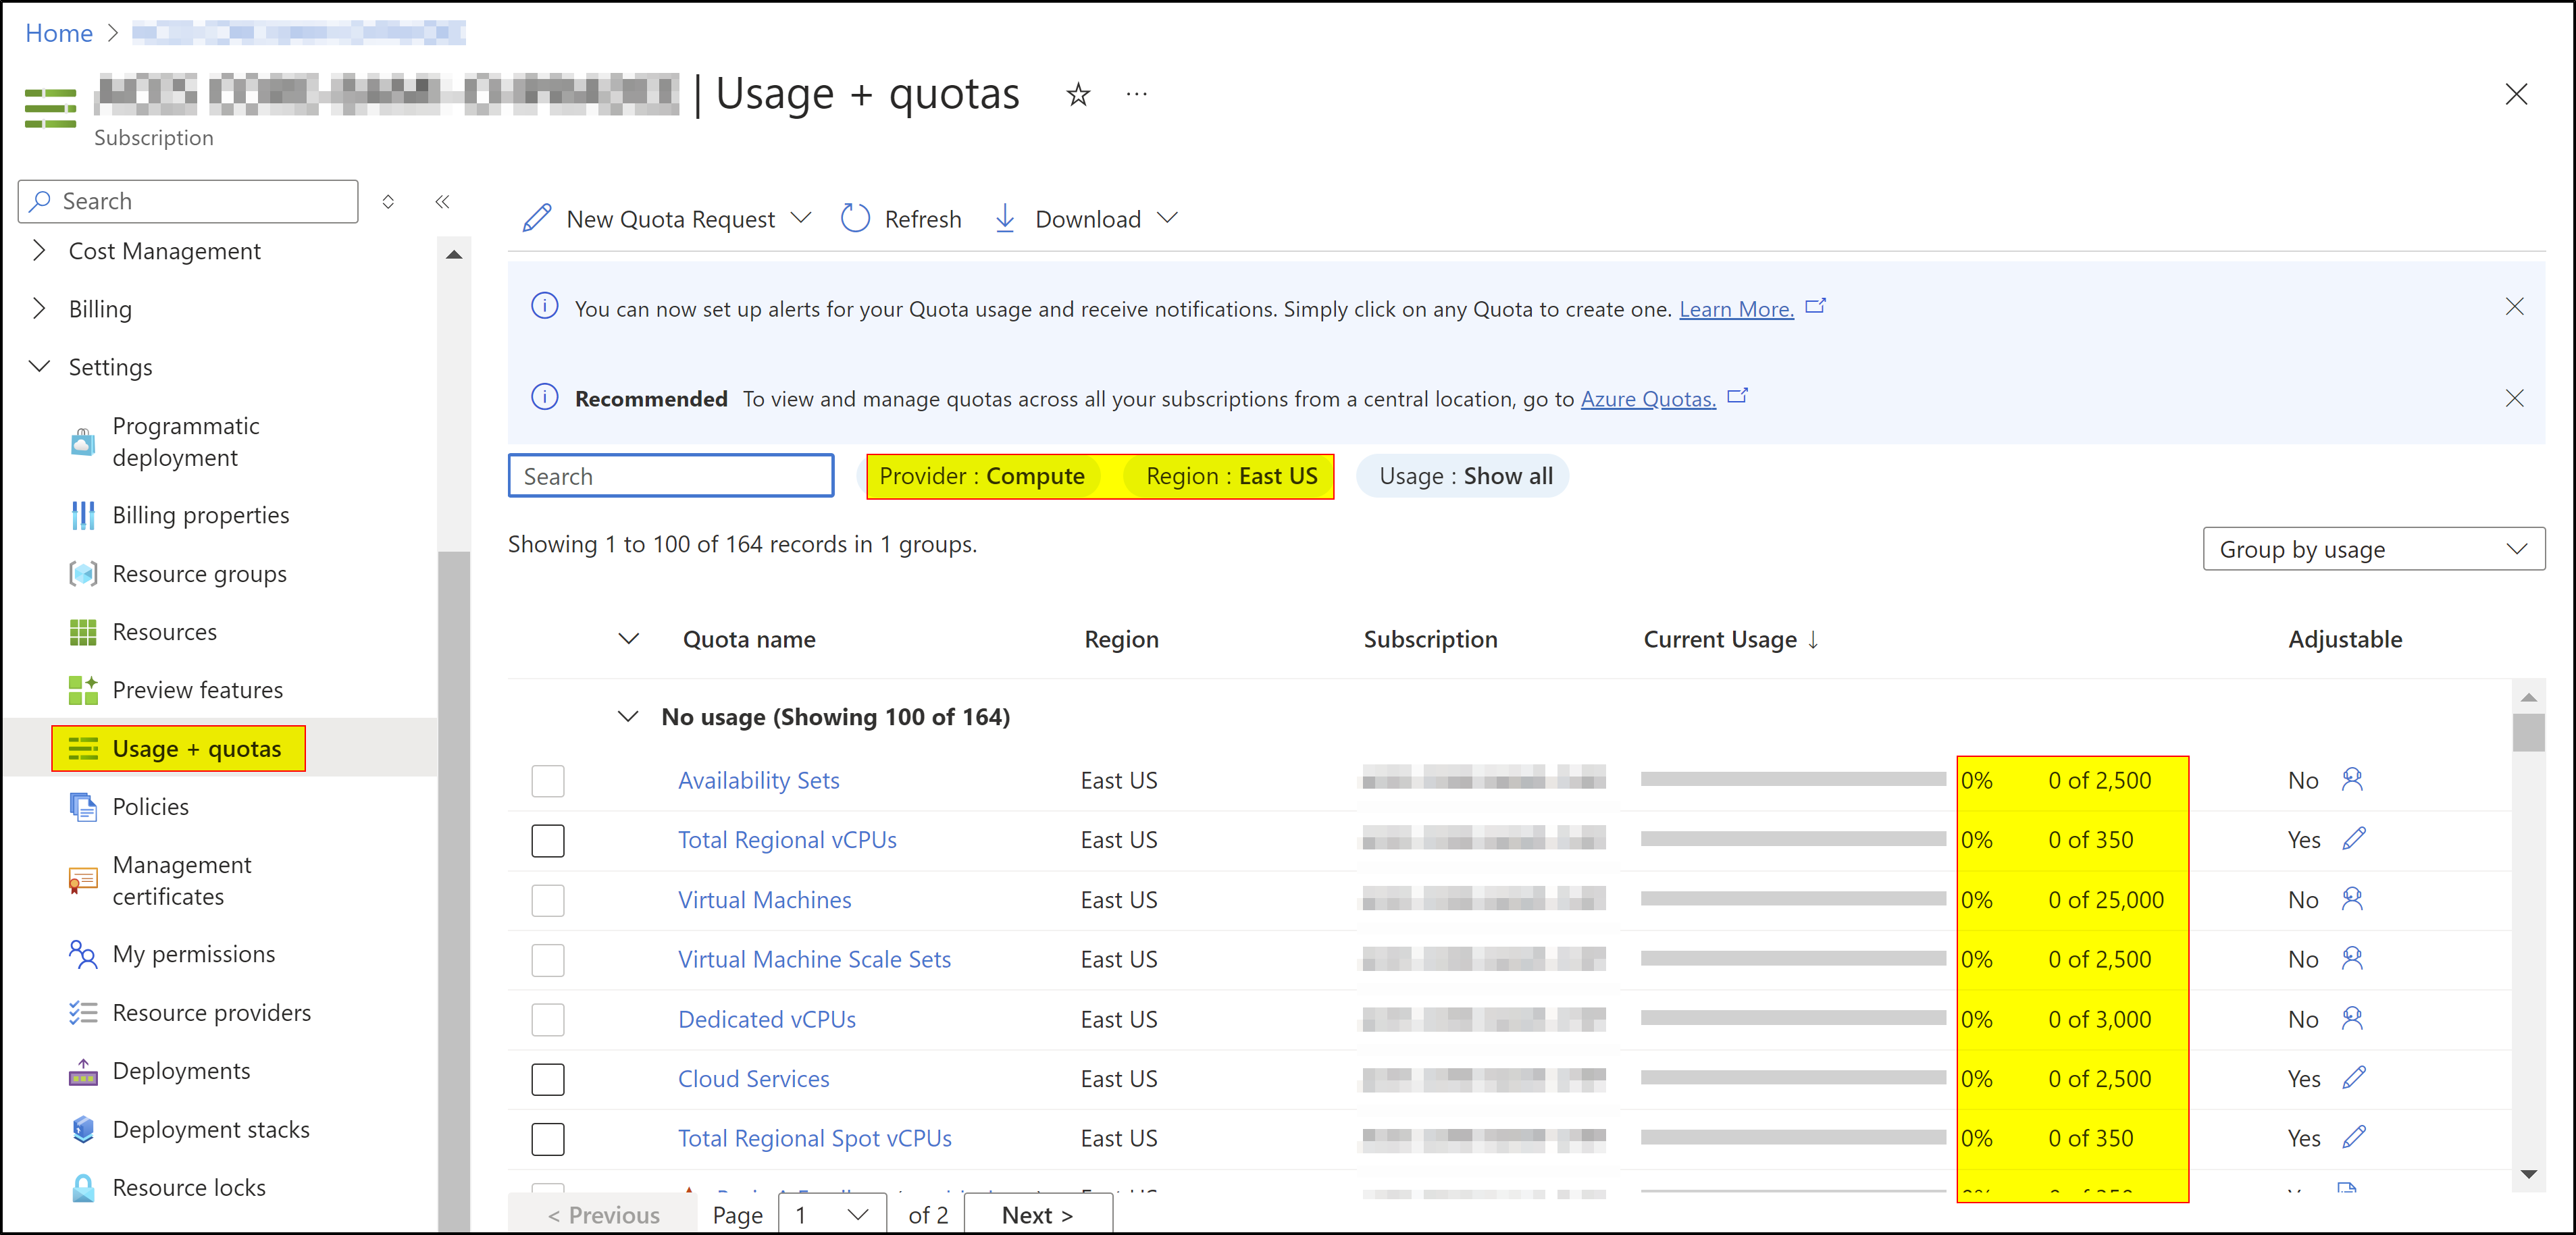This screenshot has height=1235, width=2576.
Task: Open the Dedicated vCPUs quota link
Action: click(767, 1019)
